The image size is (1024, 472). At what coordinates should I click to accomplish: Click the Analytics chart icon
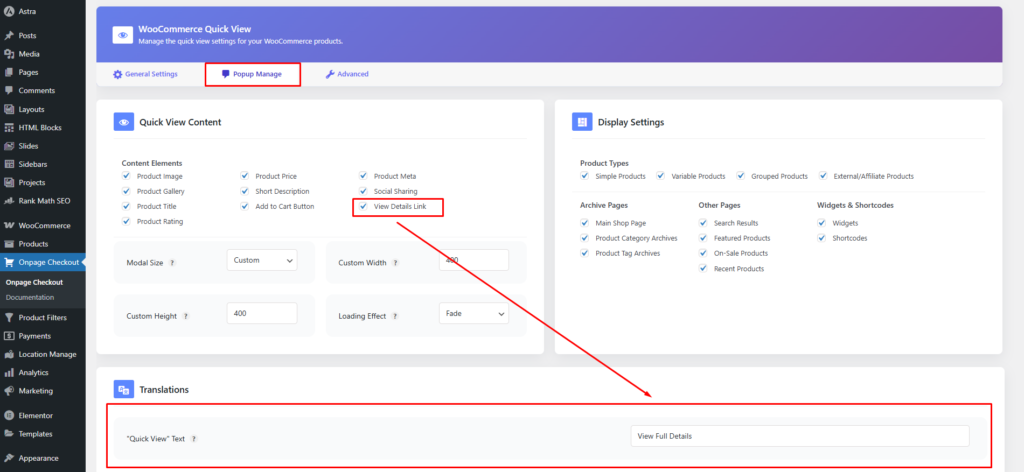(x=9, y=372)
